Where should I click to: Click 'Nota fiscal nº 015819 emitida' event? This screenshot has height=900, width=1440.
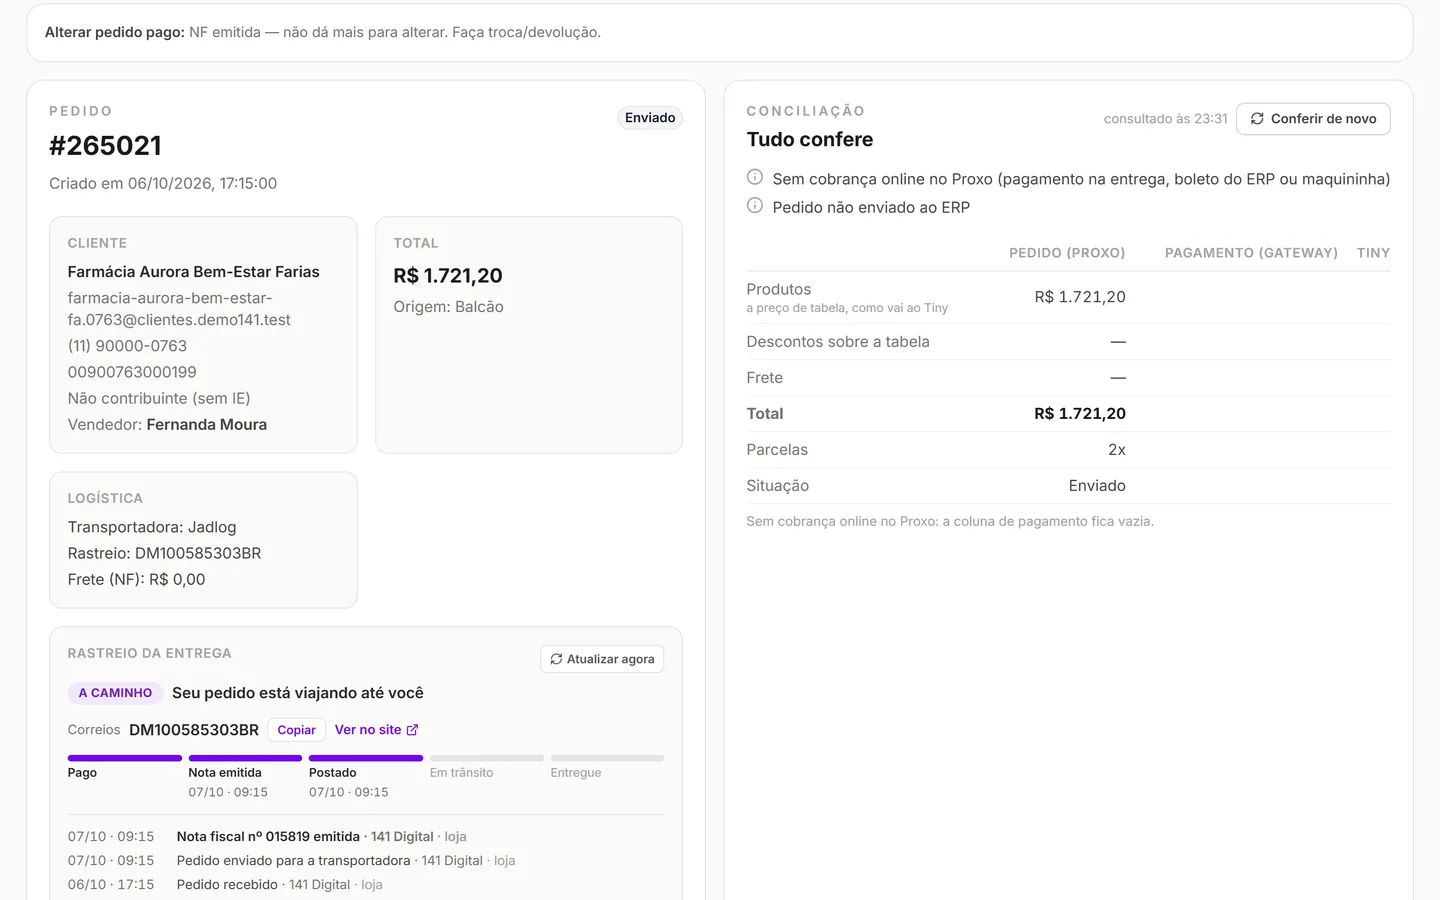[268, 837]
